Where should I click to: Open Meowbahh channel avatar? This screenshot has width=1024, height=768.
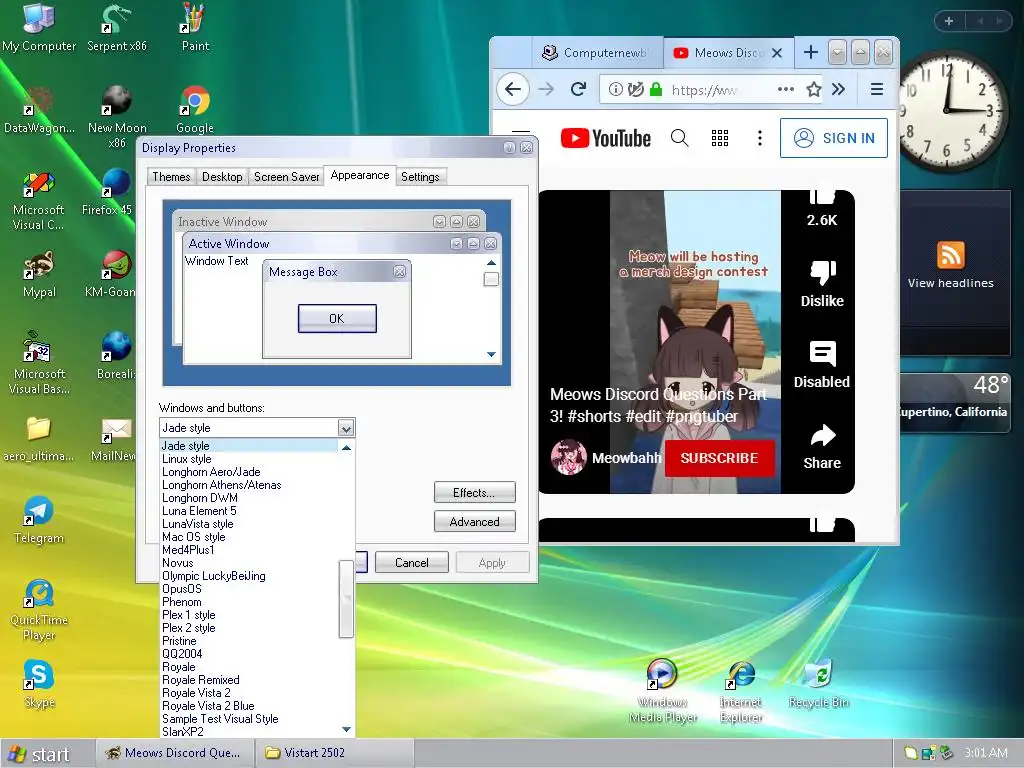point(568,457)
